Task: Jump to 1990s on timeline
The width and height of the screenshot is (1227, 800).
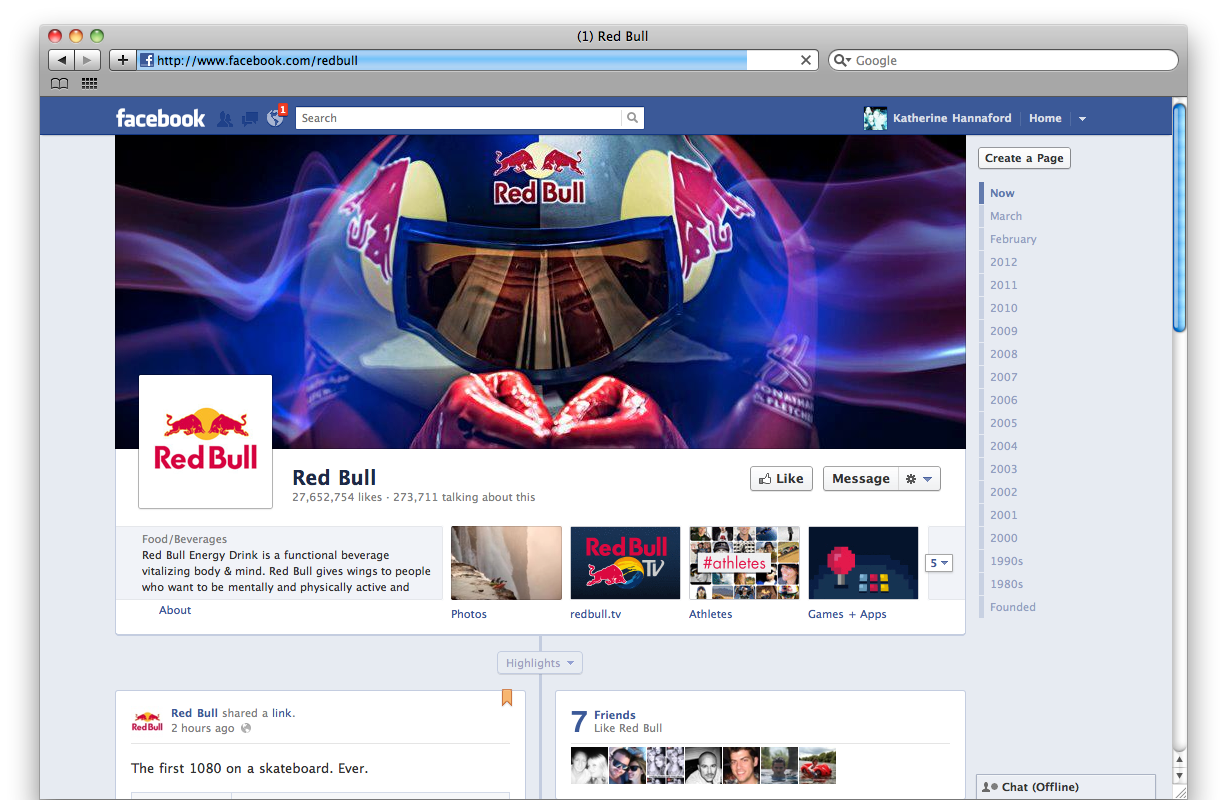Action: point(1007,561)
